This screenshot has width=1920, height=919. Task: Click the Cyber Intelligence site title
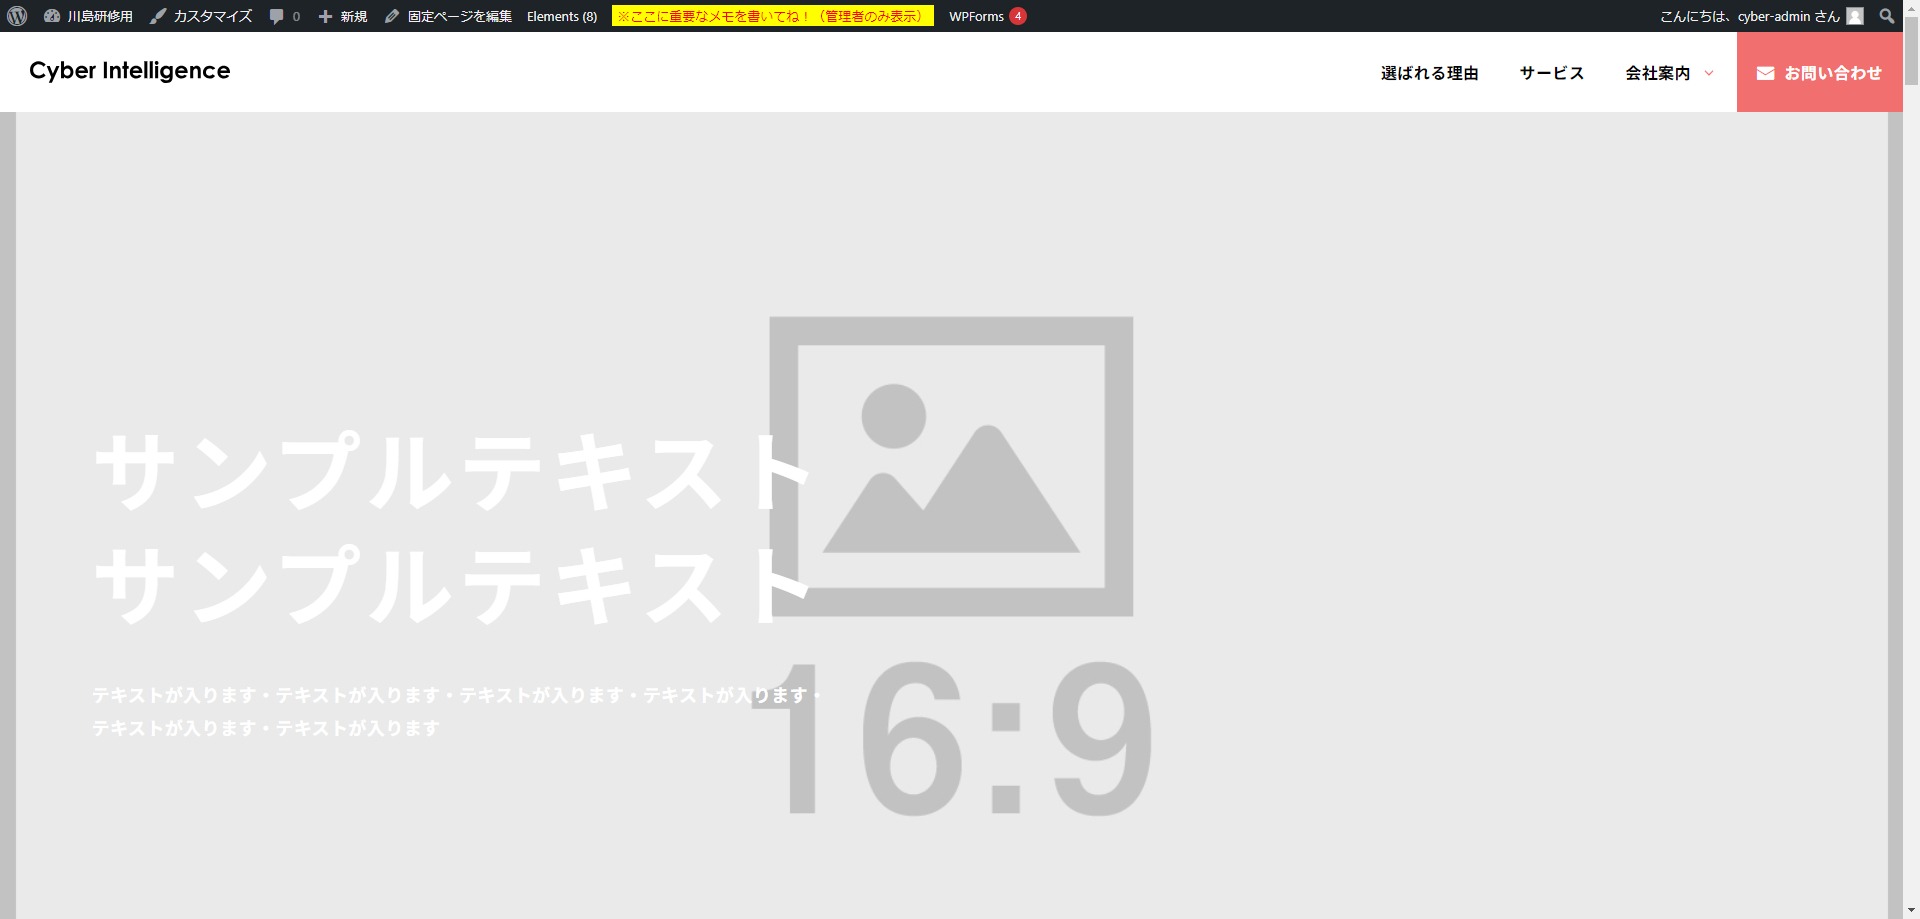[x=130, y=71]
